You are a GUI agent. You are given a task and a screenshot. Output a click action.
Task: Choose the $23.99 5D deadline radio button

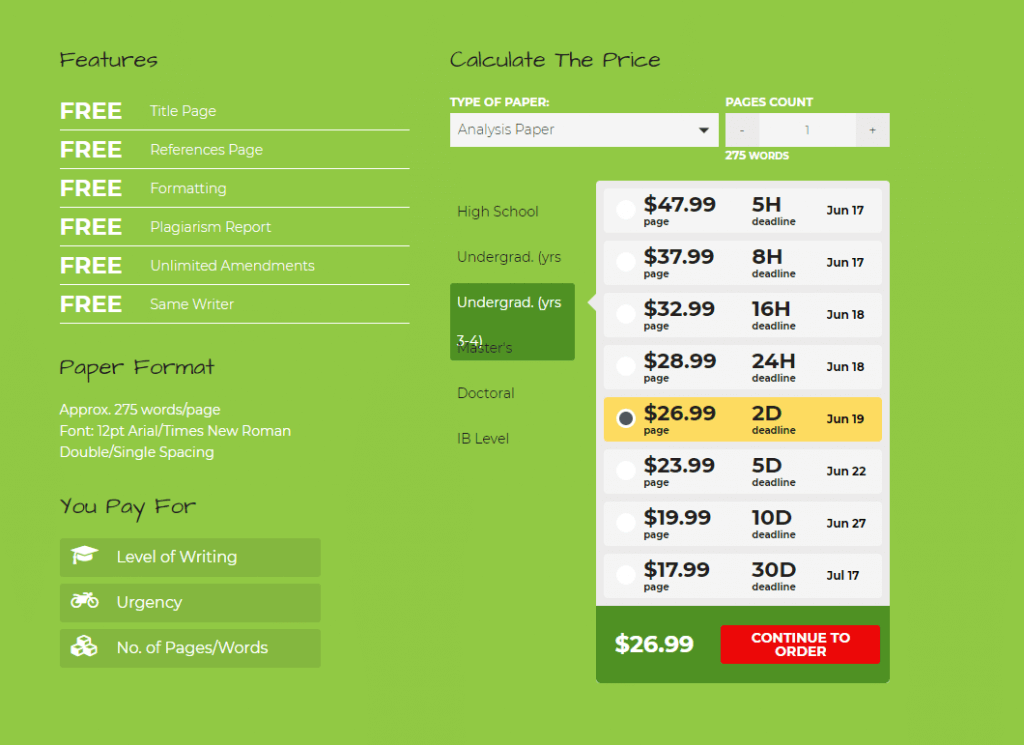pos(626,471)
